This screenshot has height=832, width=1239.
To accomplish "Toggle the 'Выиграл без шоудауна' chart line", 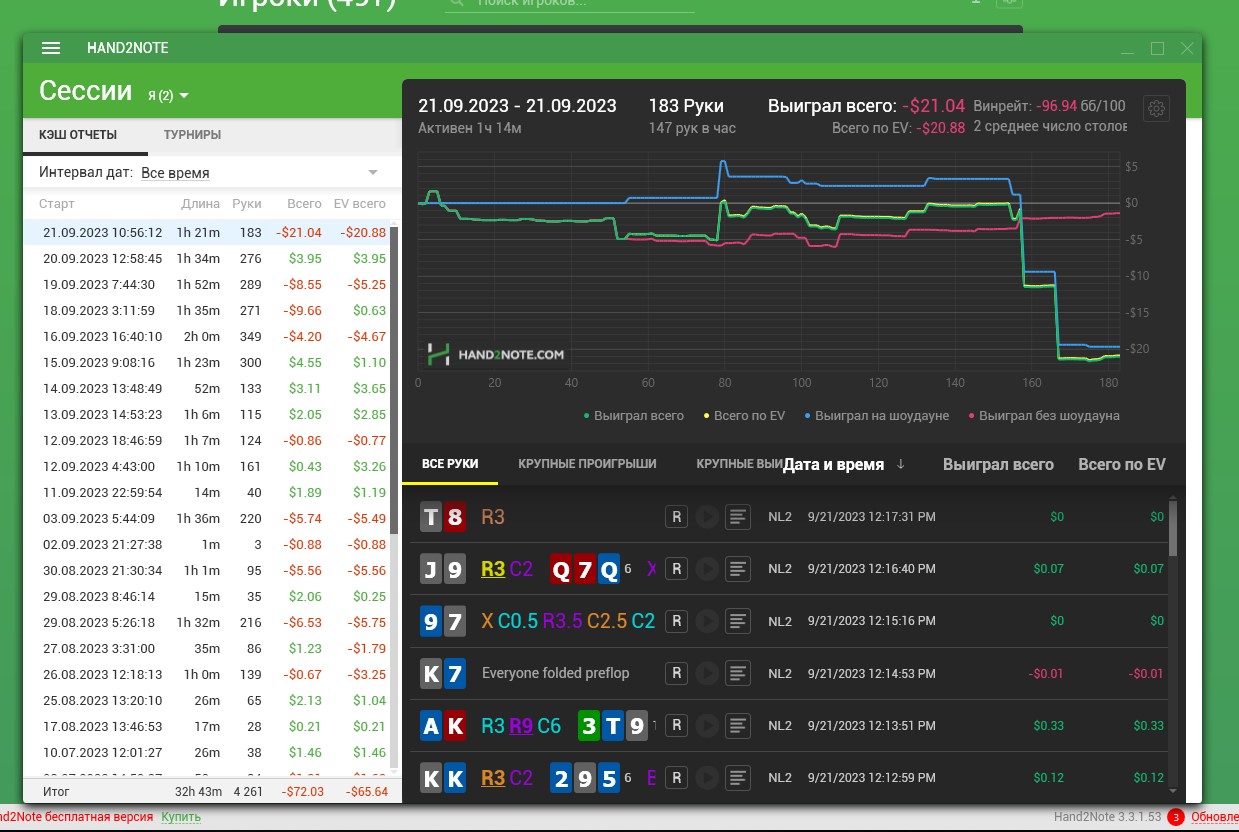I will click(x=1042, y=415).
